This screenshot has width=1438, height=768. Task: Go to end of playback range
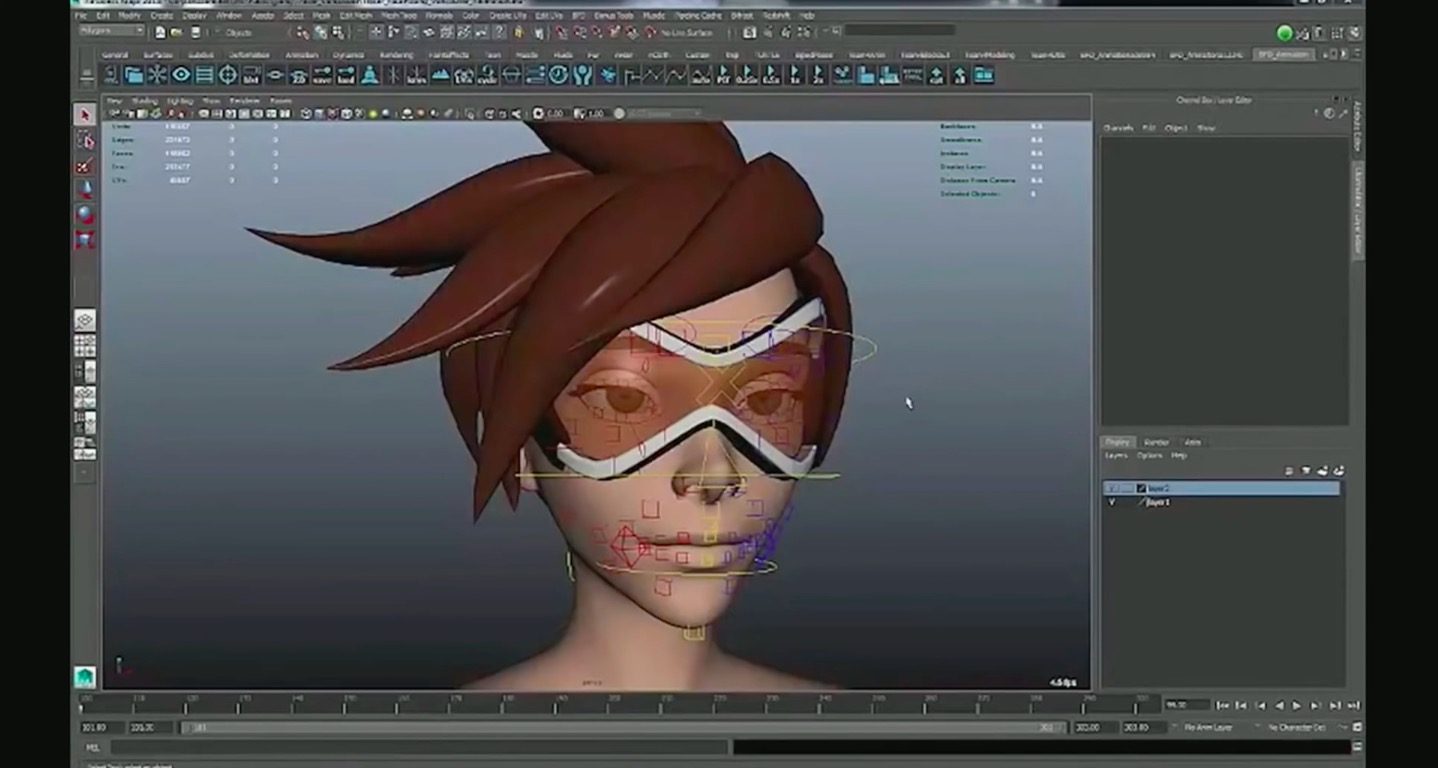[x=1353, y=705]
